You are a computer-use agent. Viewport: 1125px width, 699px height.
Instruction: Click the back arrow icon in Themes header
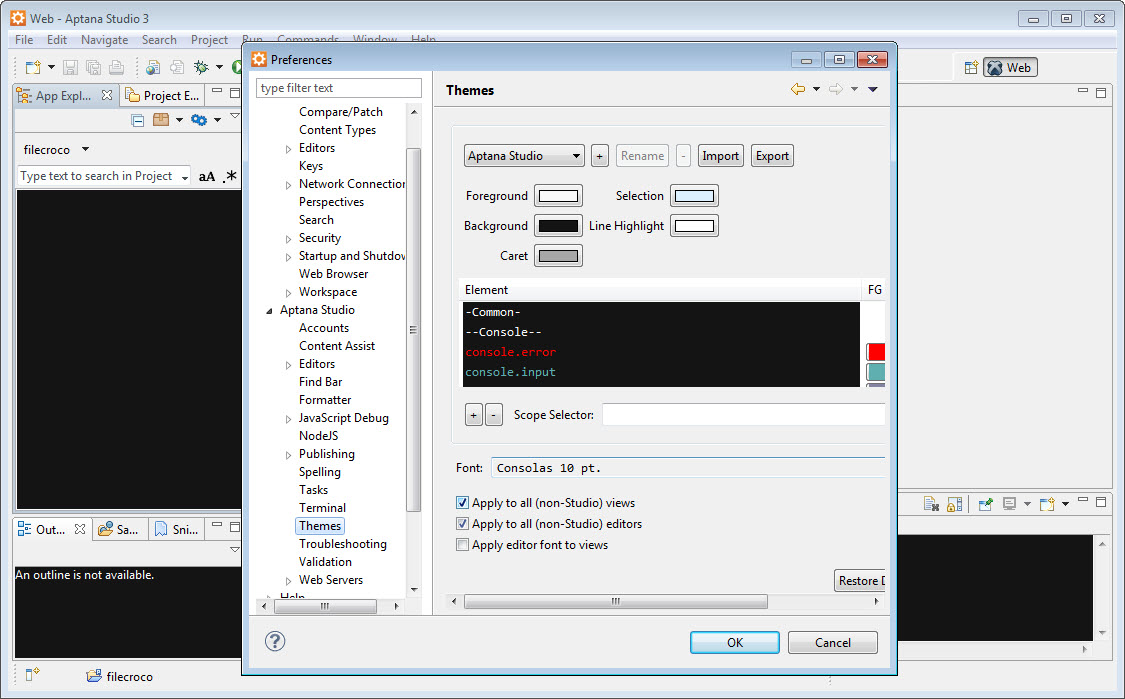[x=798, y=89]
